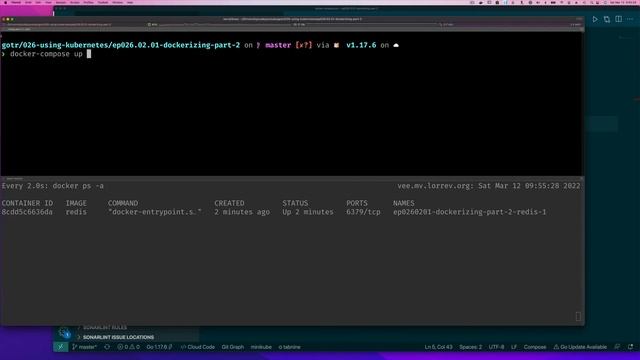Click the close button of the terminal window

coord(4,19)
